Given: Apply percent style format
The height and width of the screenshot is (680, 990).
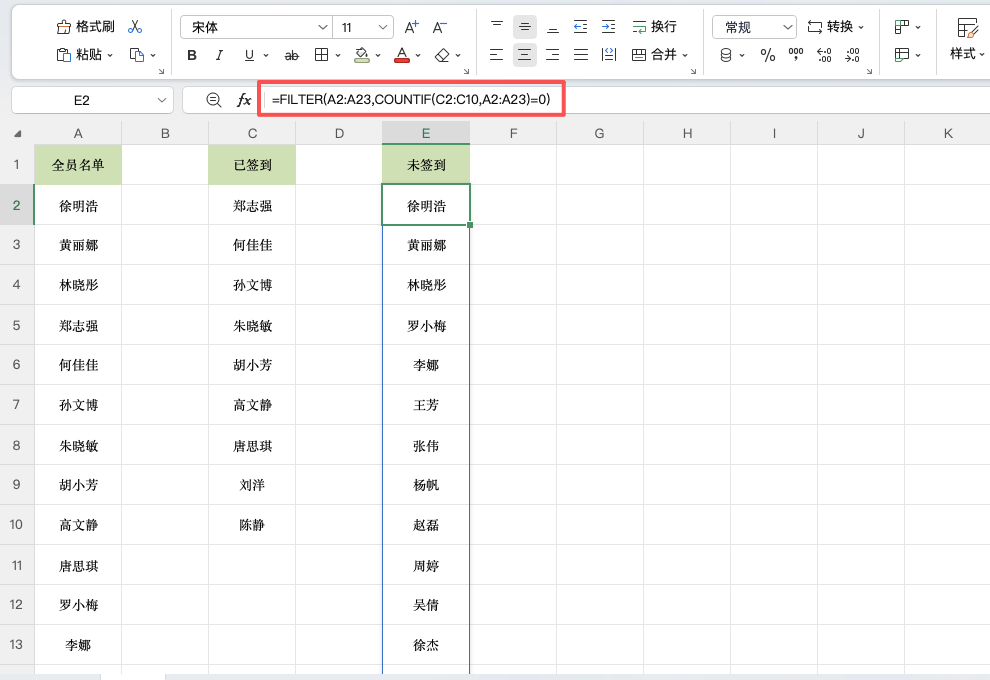Looking at the screenshot, I should (768, 56).
